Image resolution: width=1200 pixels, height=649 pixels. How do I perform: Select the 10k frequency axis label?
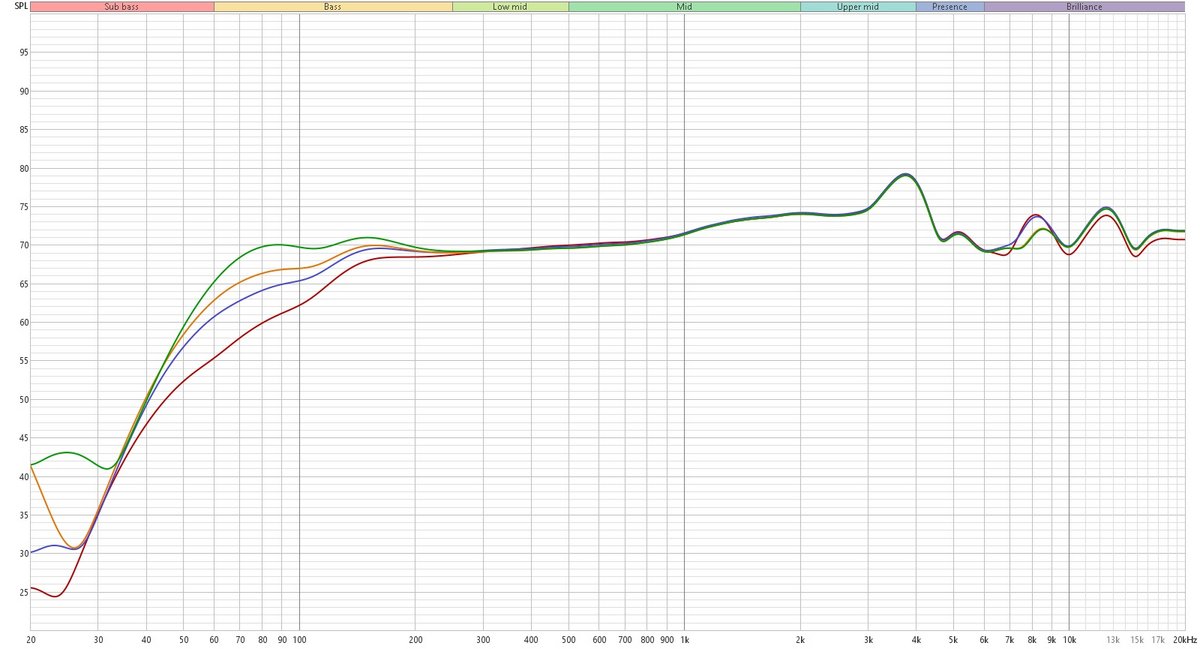pyautogui.click(x=1069, y=639)
